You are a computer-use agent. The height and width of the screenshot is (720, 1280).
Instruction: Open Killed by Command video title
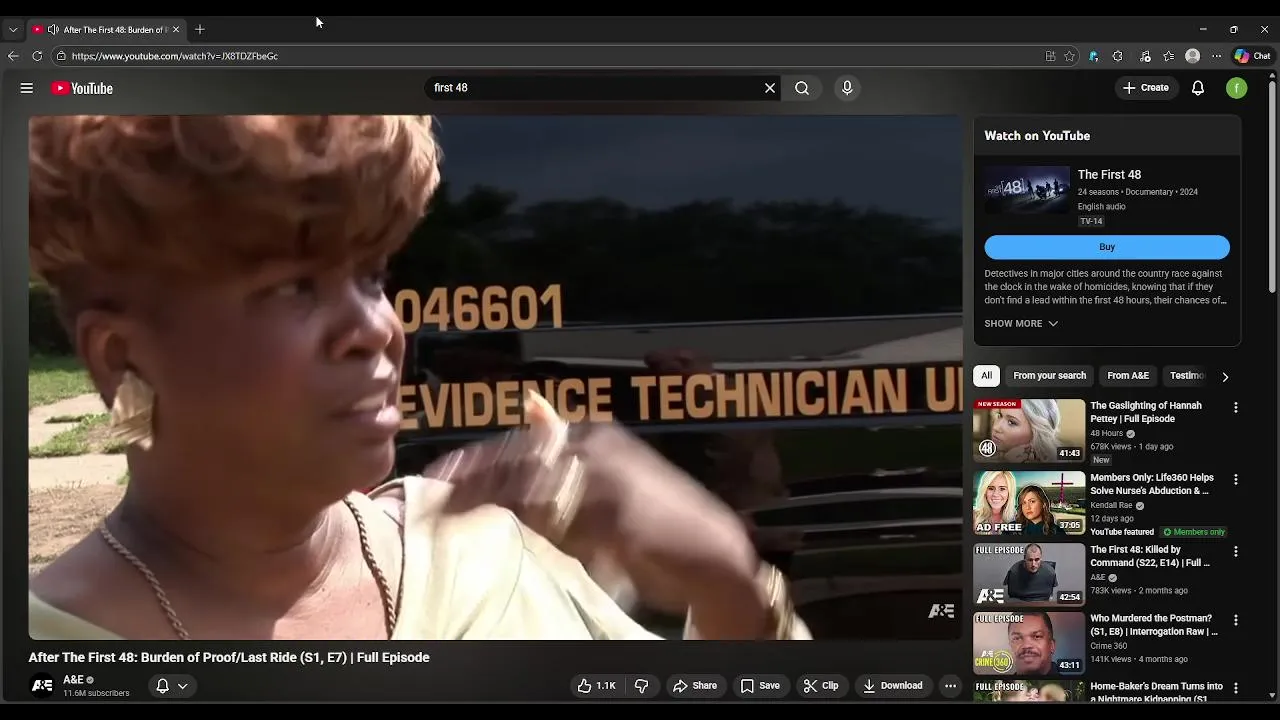click(1150, 556)
